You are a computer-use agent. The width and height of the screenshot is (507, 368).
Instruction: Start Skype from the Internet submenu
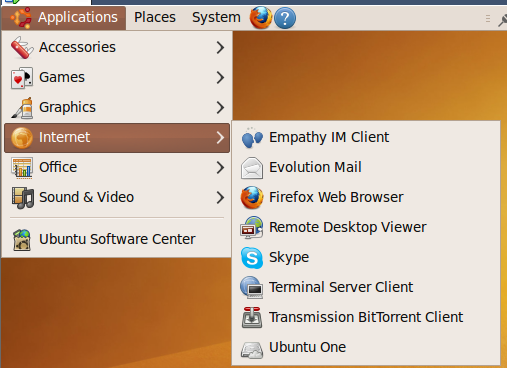click(366, 258)
